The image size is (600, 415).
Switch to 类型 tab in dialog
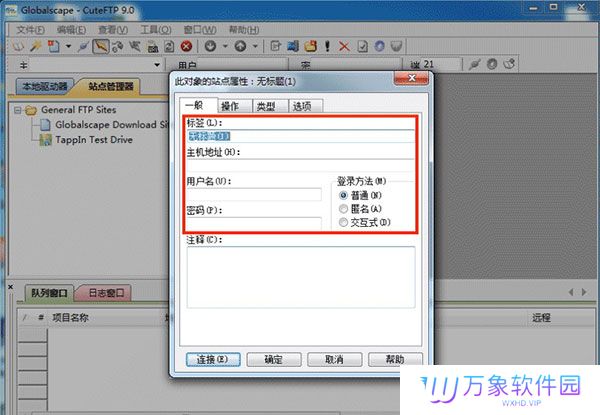click(x=270, y=106)
